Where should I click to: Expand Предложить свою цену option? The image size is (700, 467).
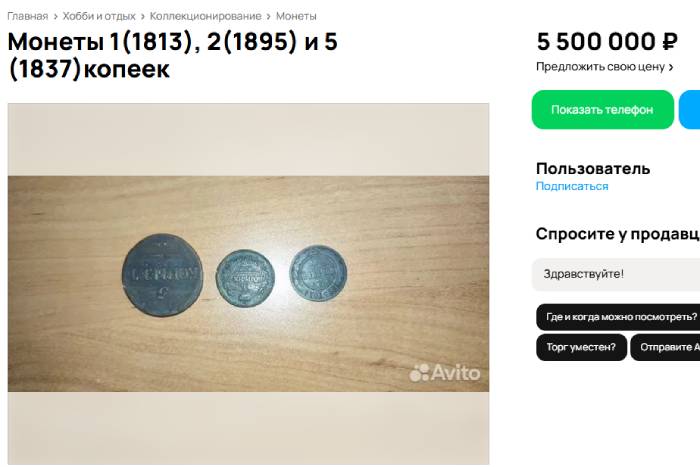click(604, 67)
